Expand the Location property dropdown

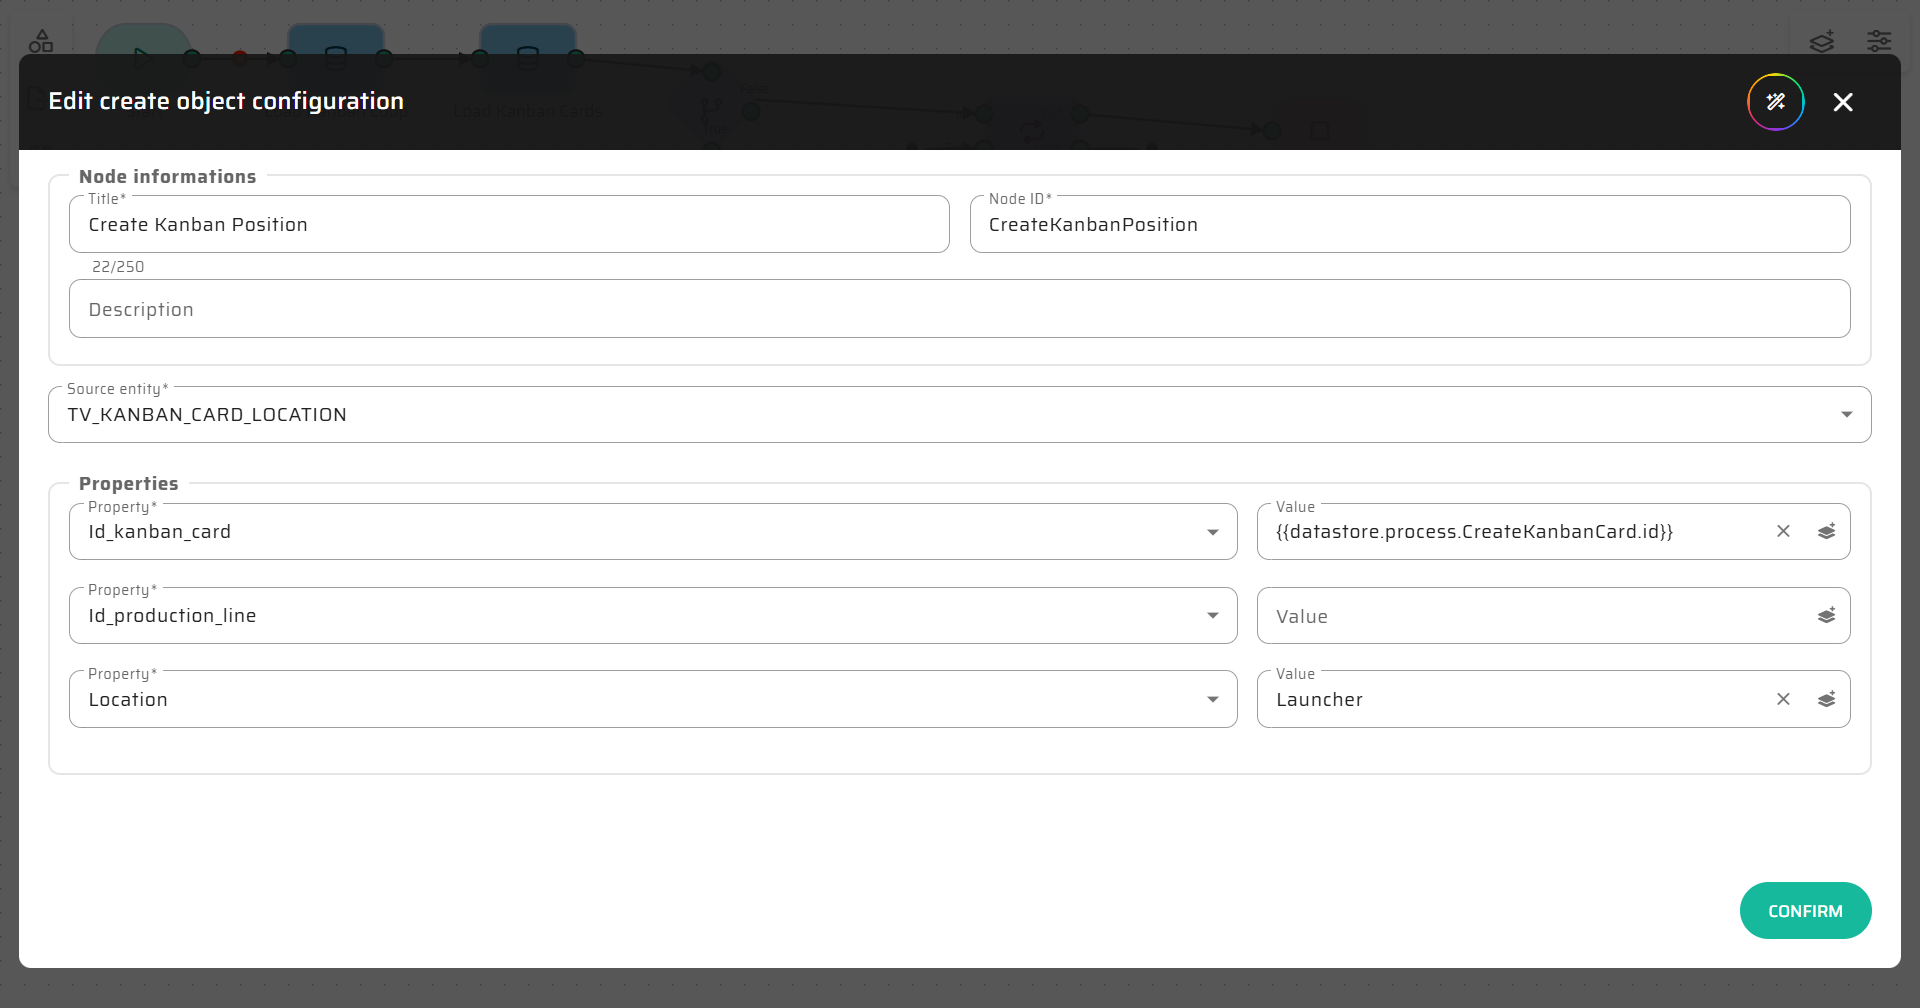coord(1212,700)
